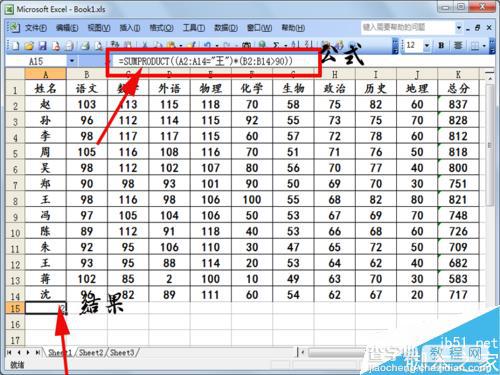Switch to the Sheet2 tab
This screenshot has width=500, height=375.
click(x=91, y=352)
